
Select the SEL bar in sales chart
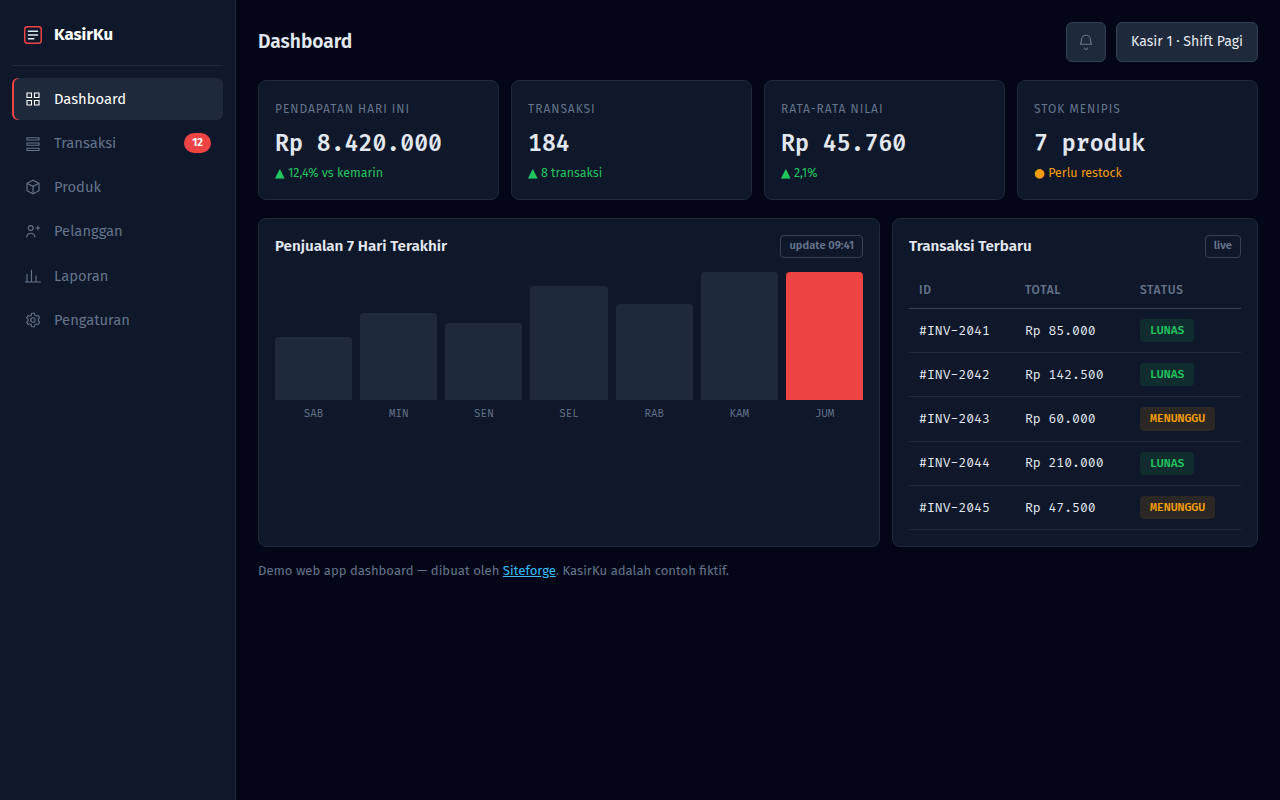569,343
